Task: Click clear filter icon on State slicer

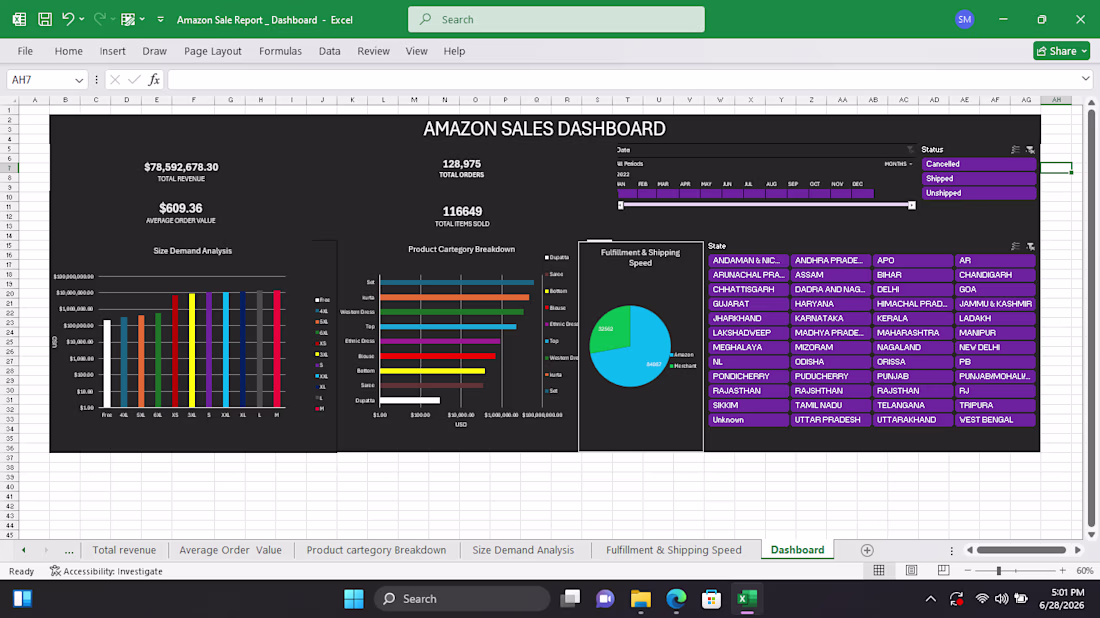Action: [1030, 246]
